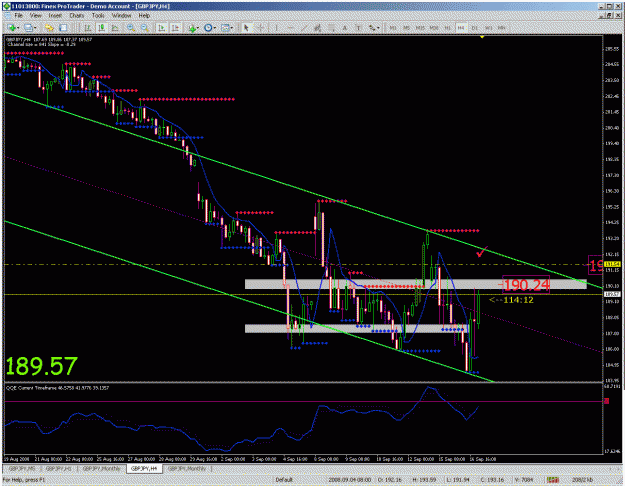Click the toolbar icon right of the yellow Market Watch icon

63,28
